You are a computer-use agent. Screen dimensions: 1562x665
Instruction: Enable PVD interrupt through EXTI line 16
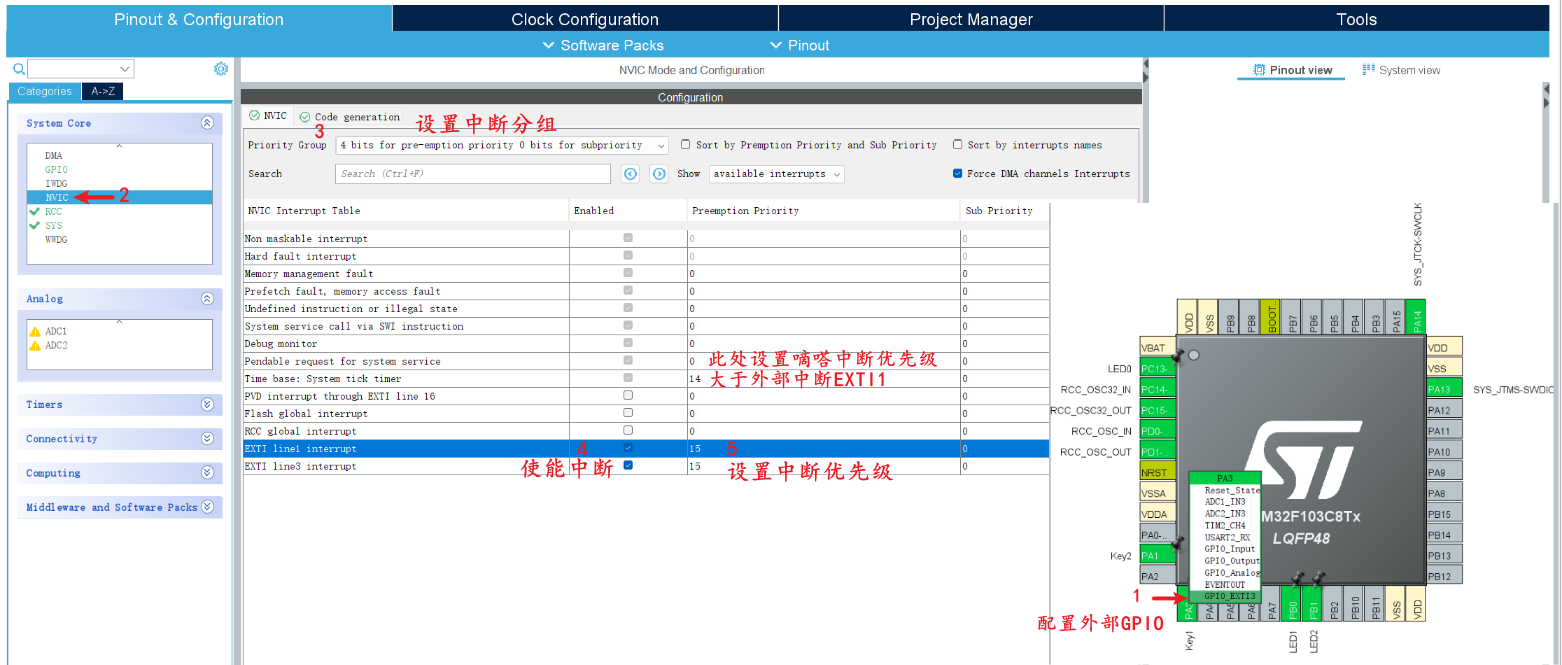pos(628,396)
